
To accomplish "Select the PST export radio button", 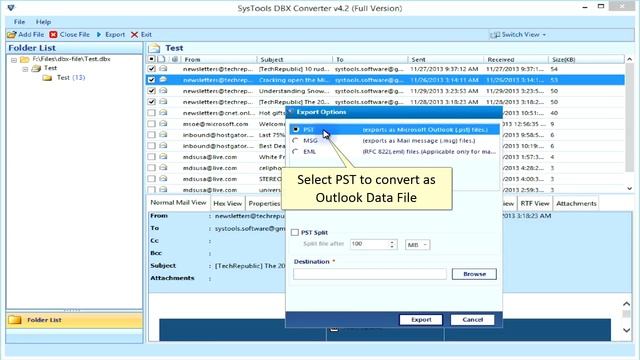I will (x=296, y=129).
